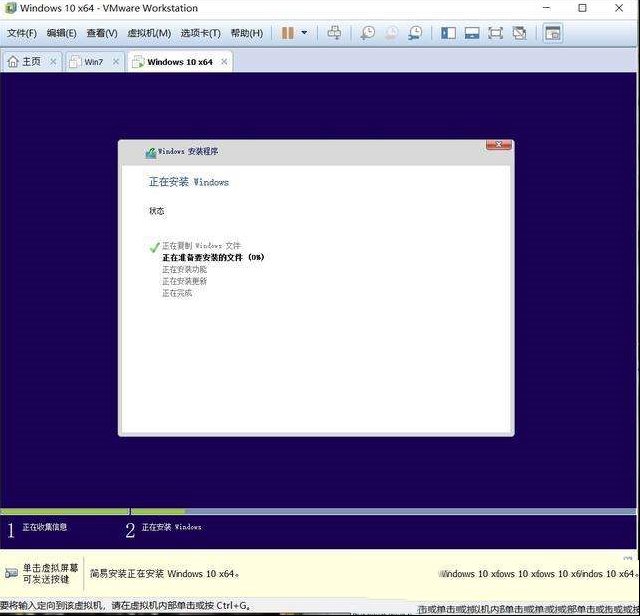640x616 pixels.
Task: Open the snapshot manager icon
Action: click(415, 33)
